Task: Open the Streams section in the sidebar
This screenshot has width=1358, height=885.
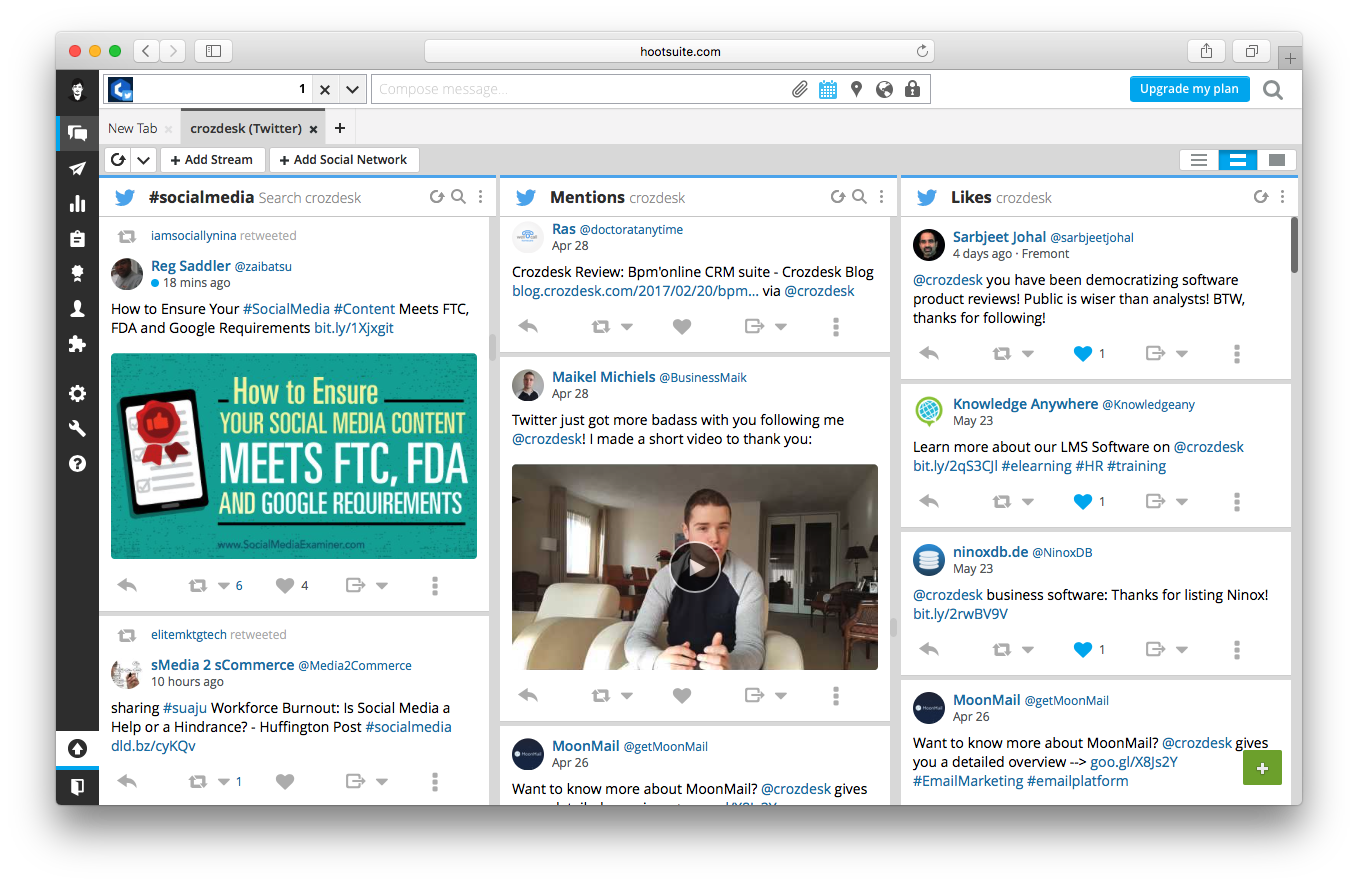Action: (77, 133)
